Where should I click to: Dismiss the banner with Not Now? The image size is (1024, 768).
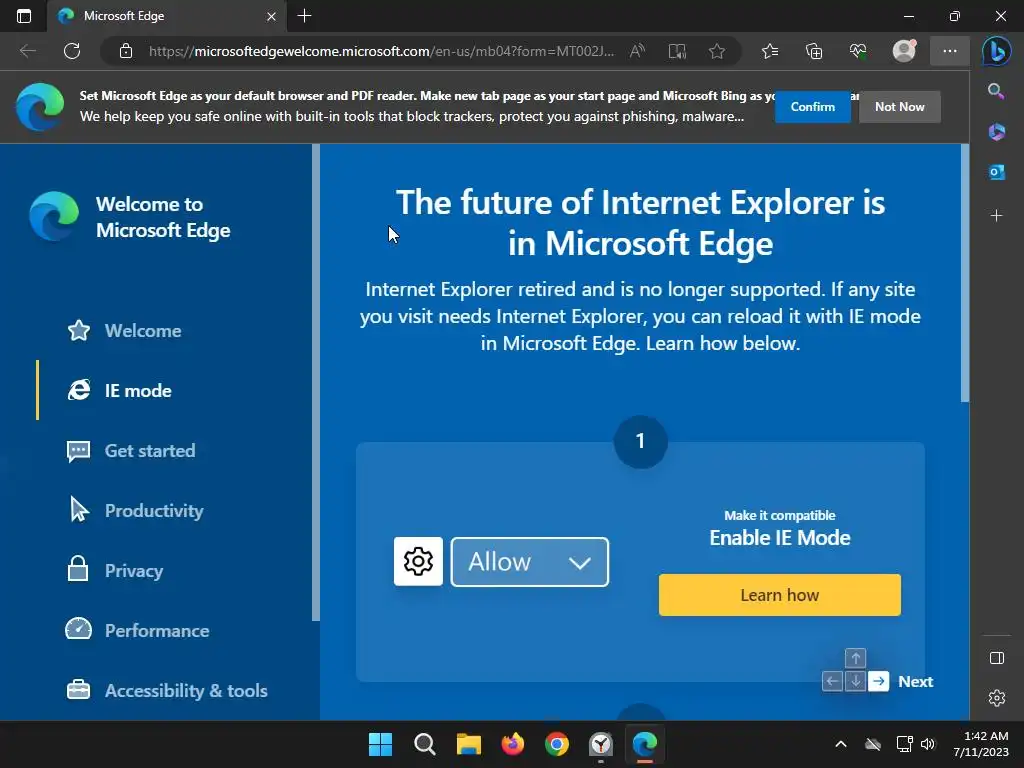pyautogui.click(x=899, y=106)
